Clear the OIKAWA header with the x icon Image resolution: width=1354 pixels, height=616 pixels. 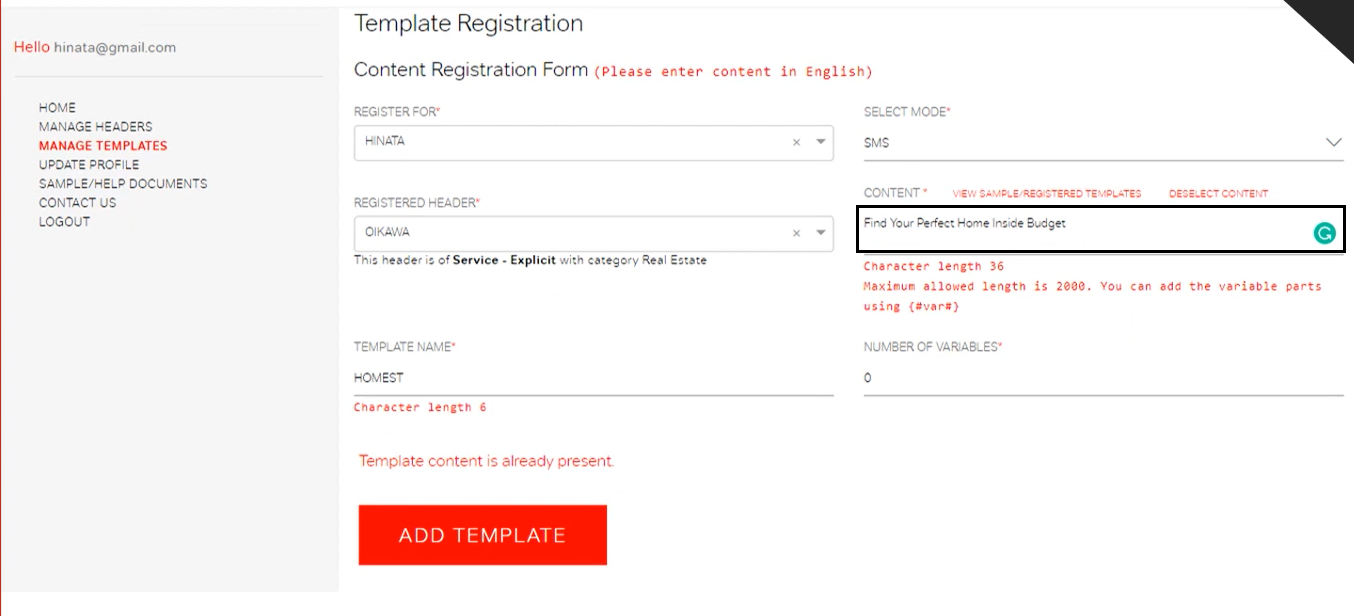point(796,233)
